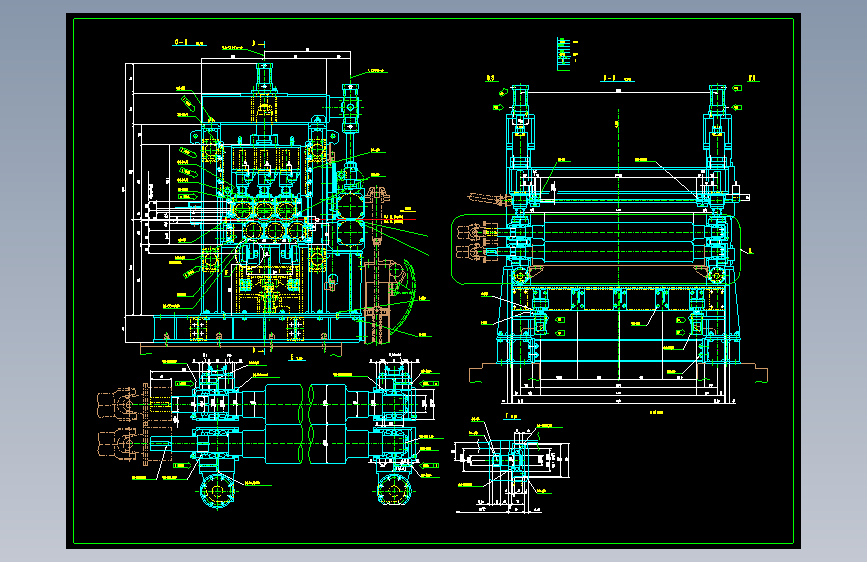Click the left circular gear housing in E view
The image size is (867, 562).
tap(217, 490)
